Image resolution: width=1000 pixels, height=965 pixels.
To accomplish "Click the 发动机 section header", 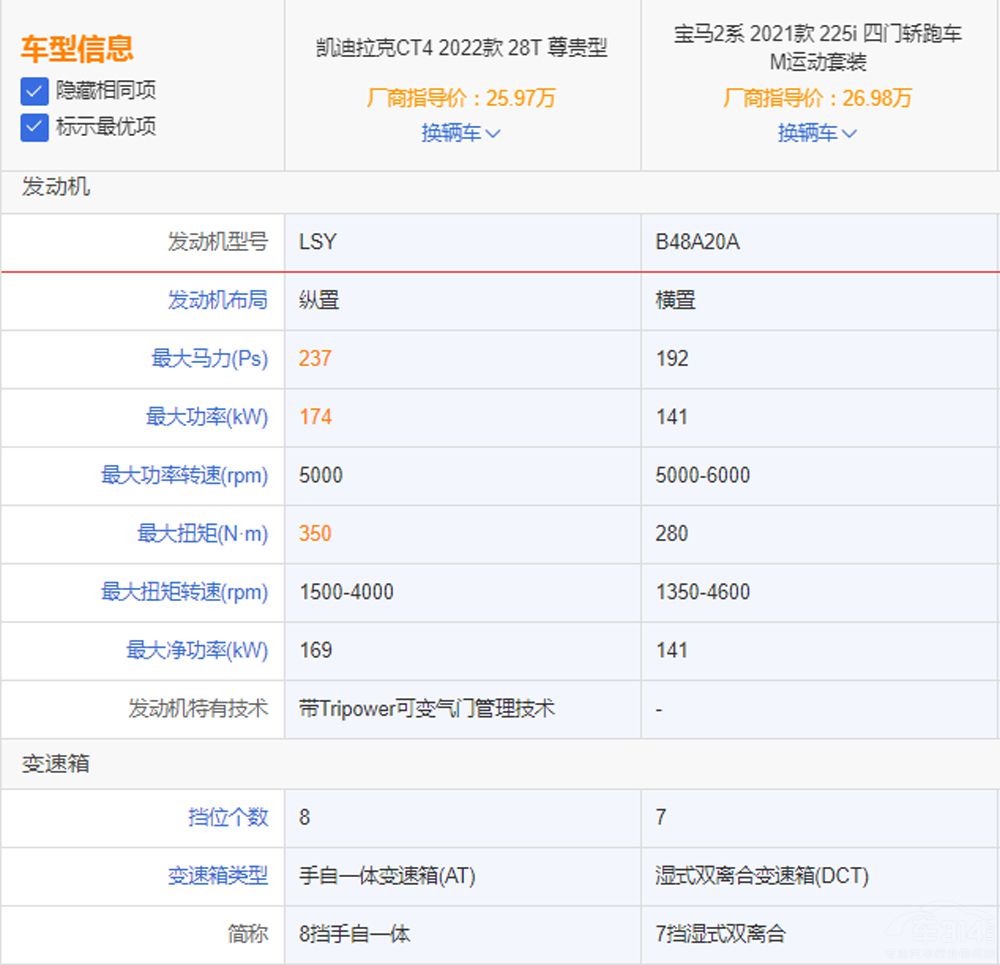I will 56,187.
